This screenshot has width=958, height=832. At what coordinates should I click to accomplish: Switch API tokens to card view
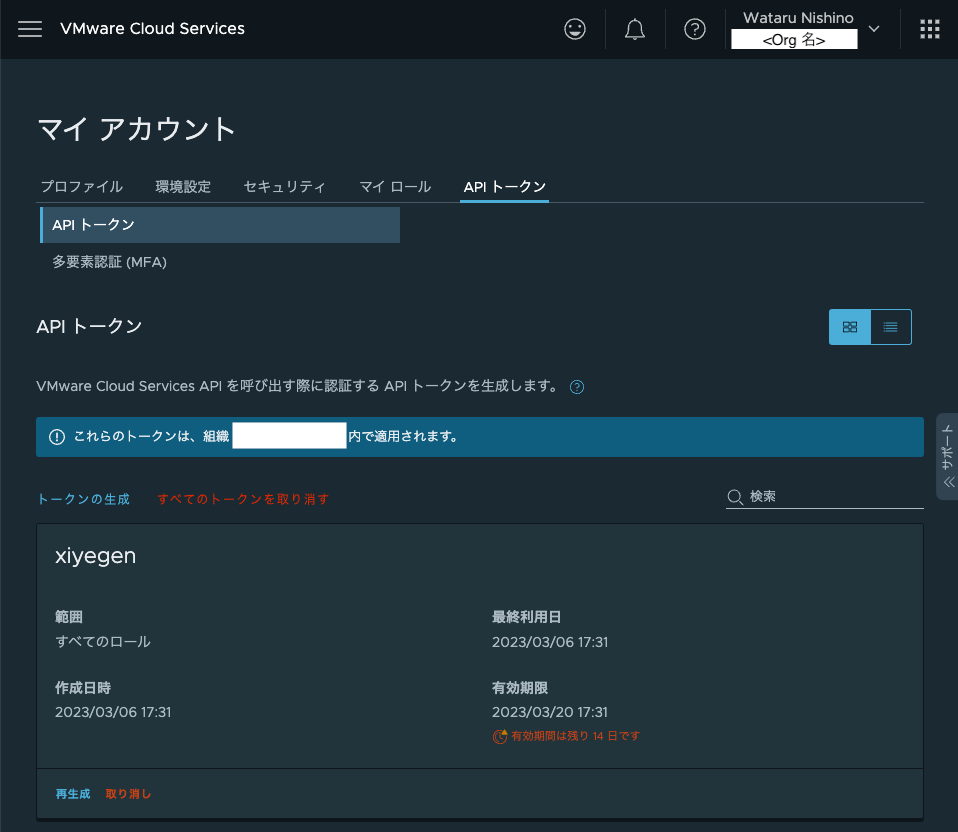coord(849,326)
